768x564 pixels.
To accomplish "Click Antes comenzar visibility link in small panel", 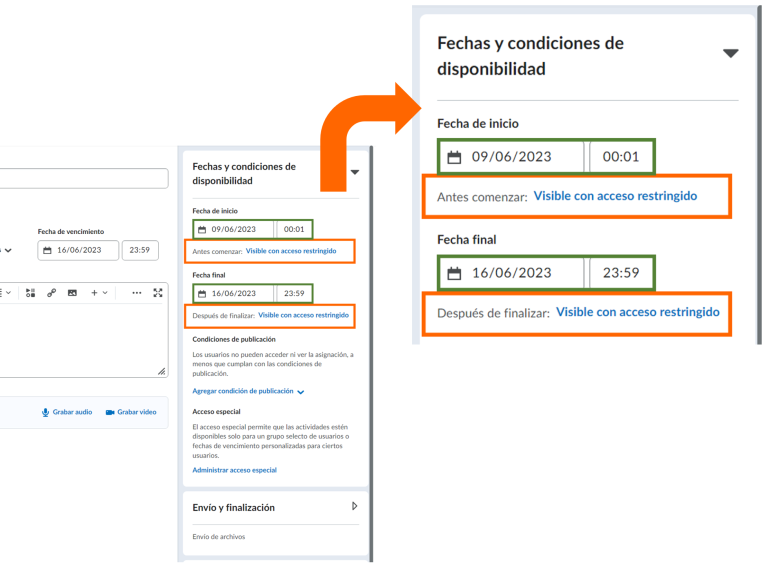I will point(291,251).
